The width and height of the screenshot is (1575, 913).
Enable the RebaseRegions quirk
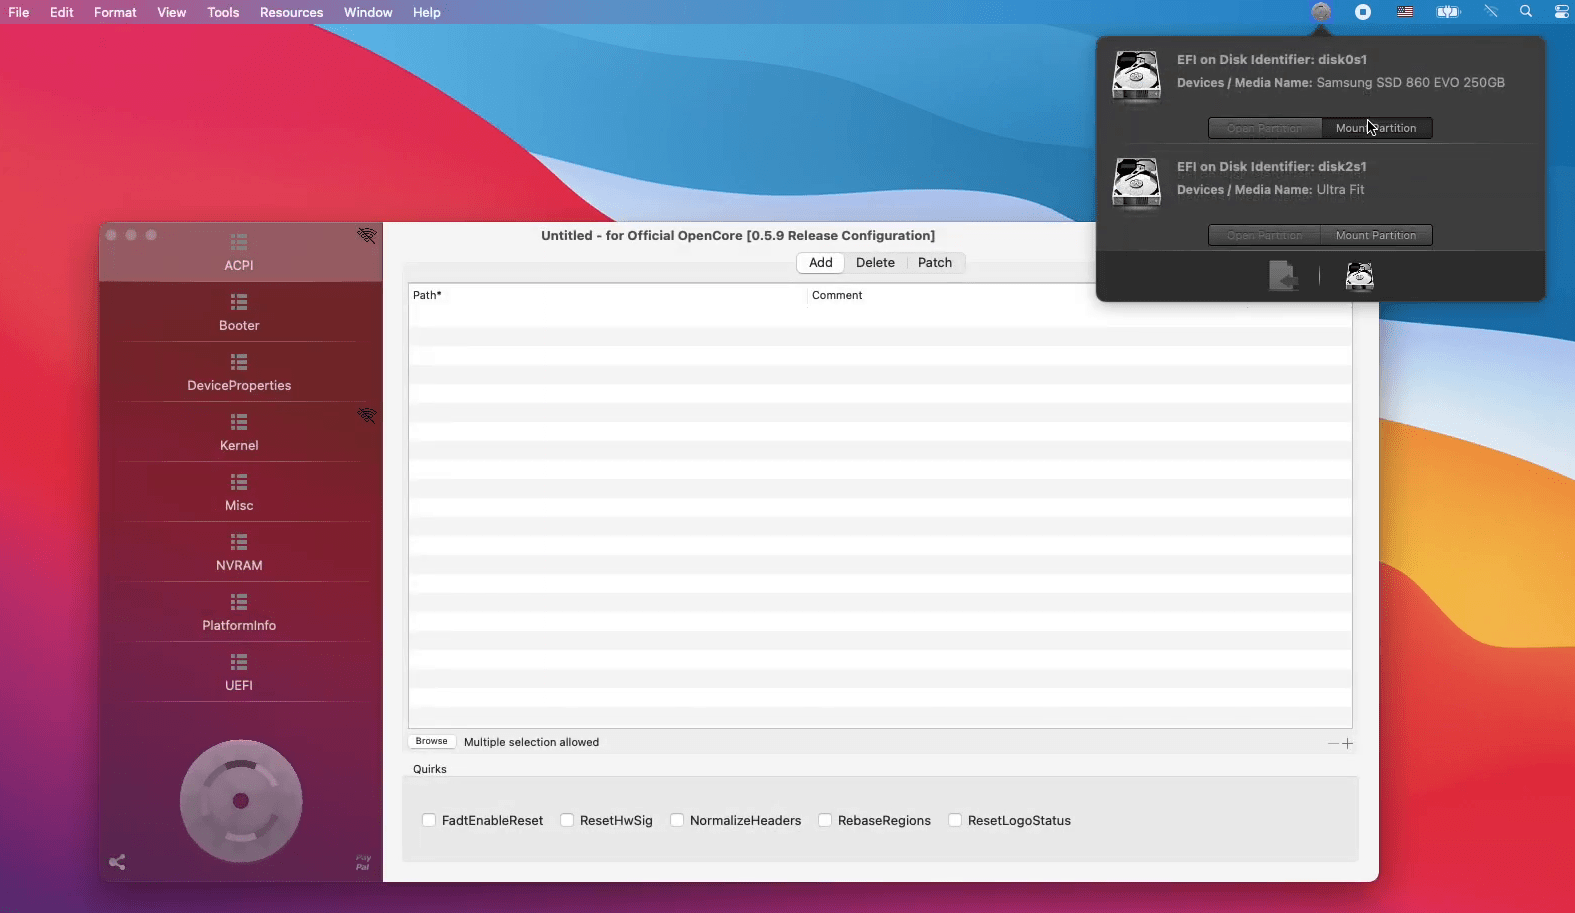825,820
